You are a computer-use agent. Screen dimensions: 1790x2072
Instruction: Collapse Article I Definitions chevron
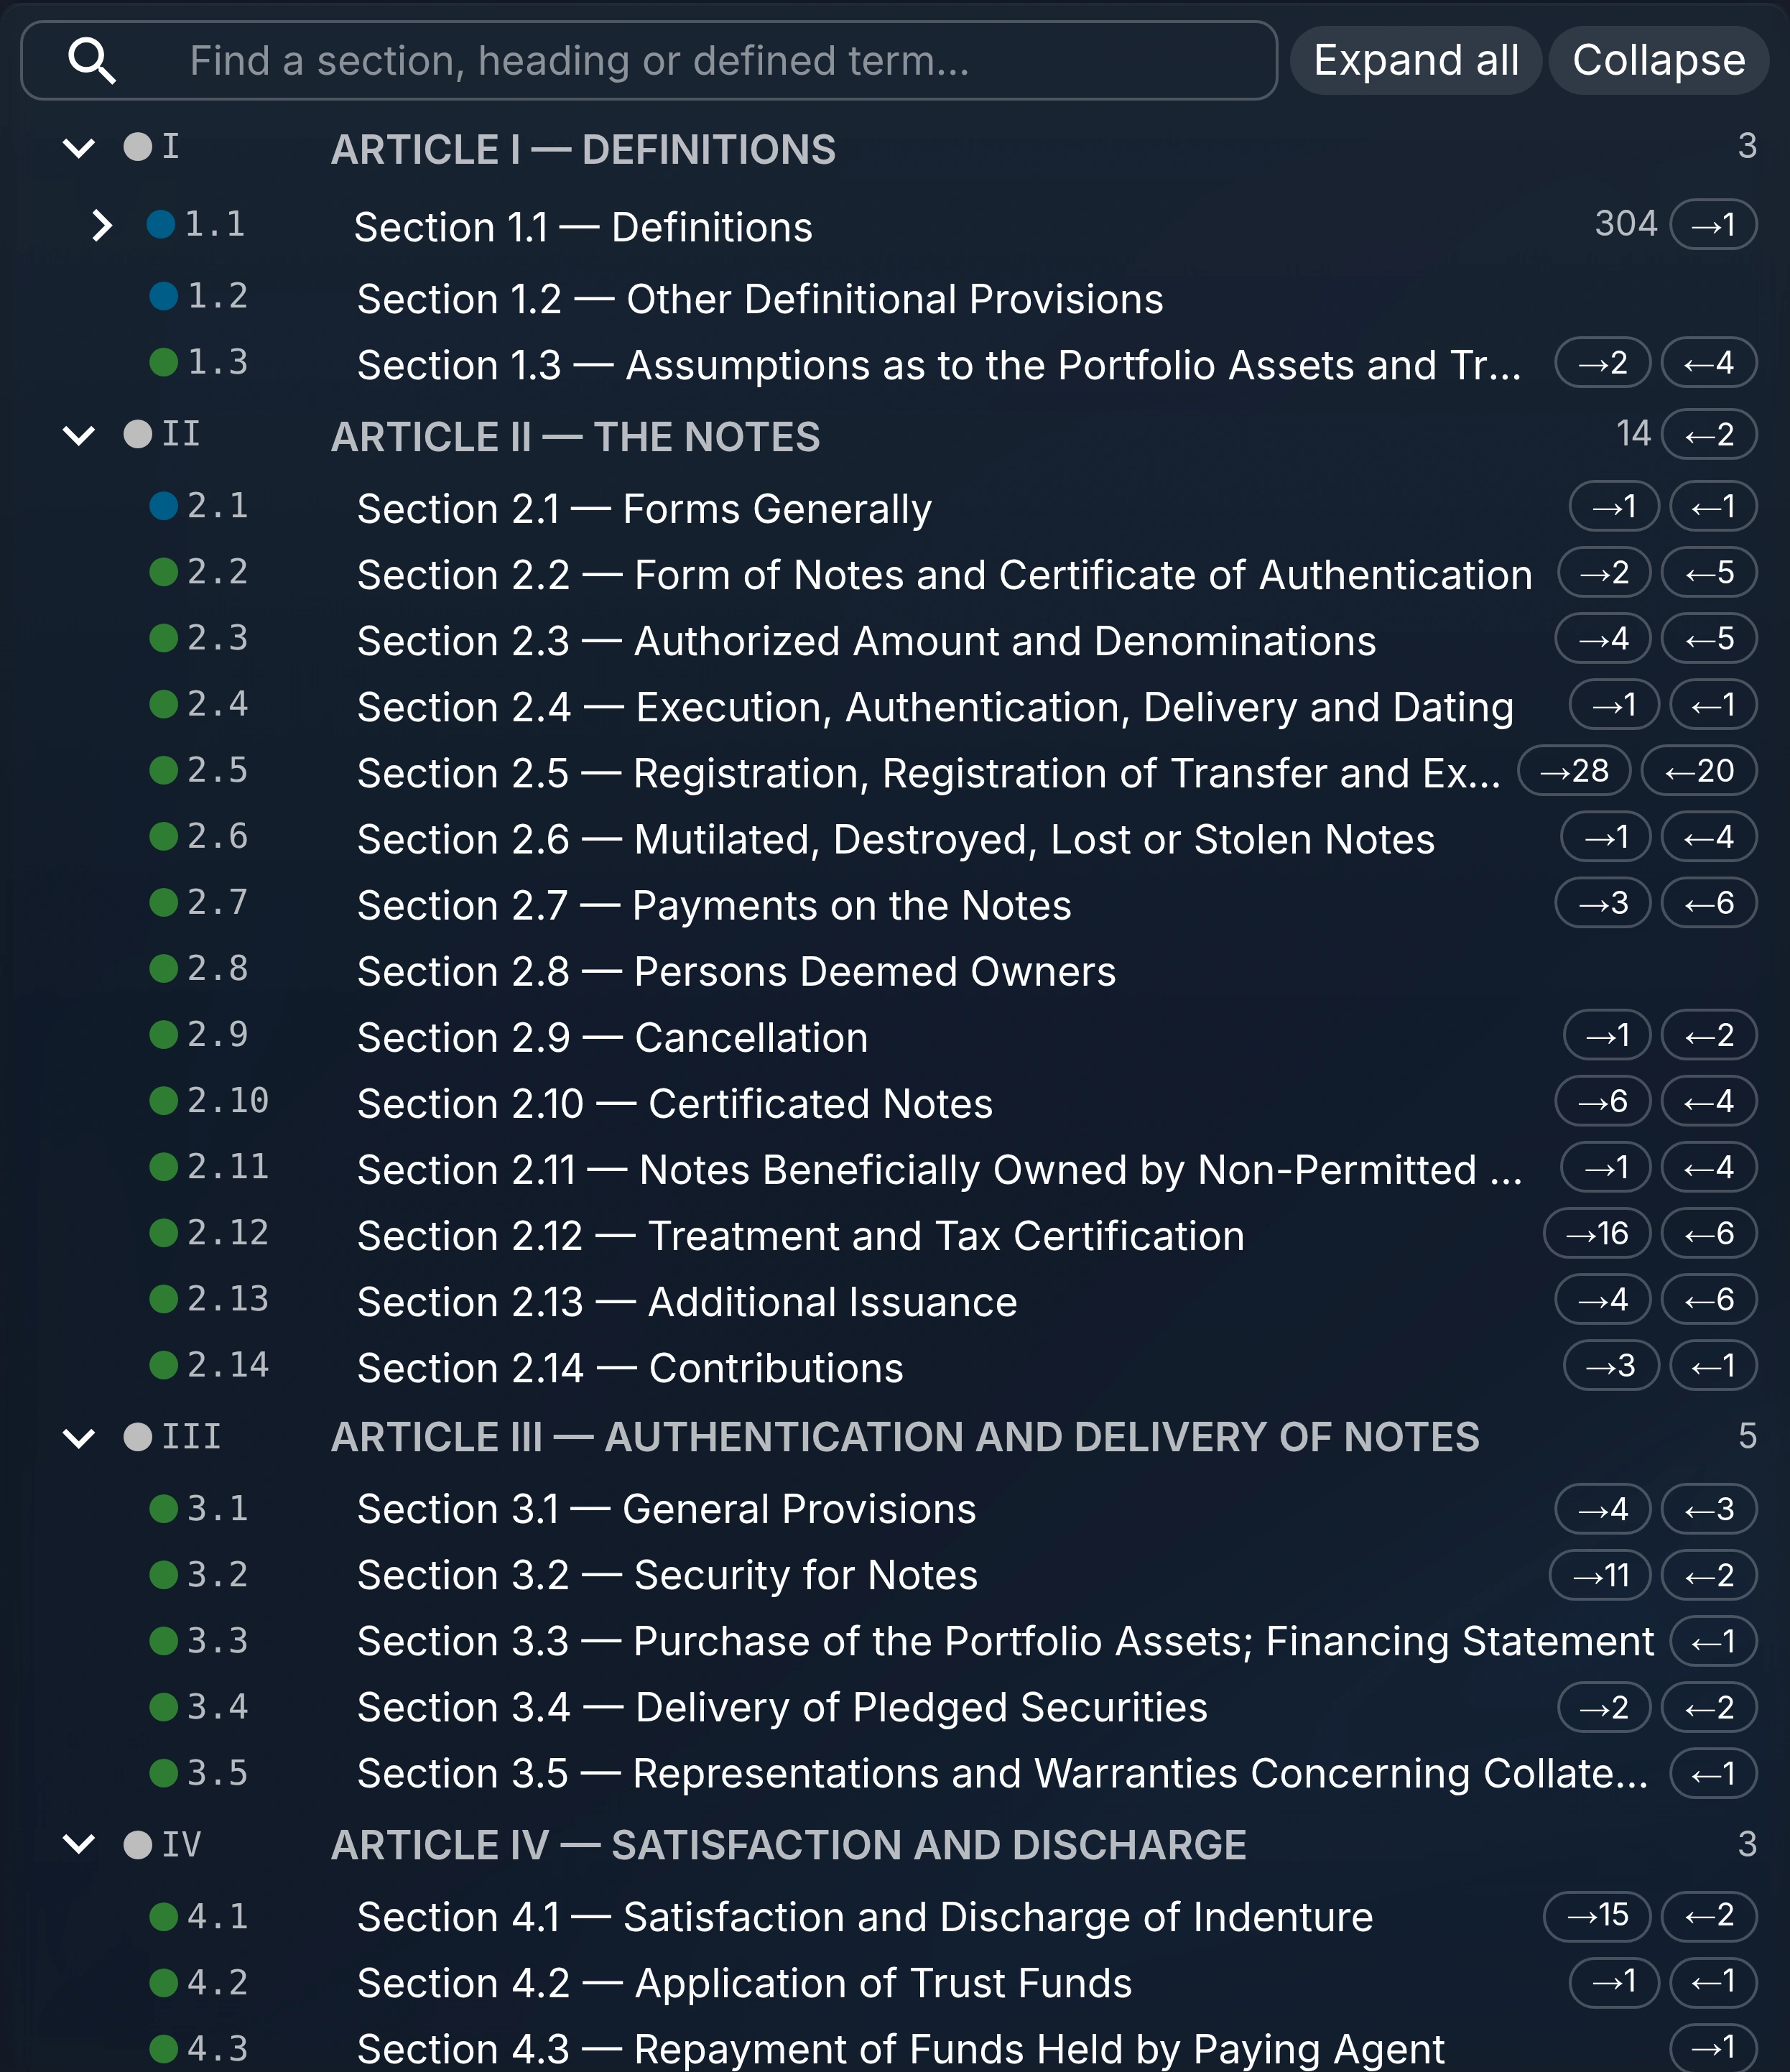tap(79, 148)
